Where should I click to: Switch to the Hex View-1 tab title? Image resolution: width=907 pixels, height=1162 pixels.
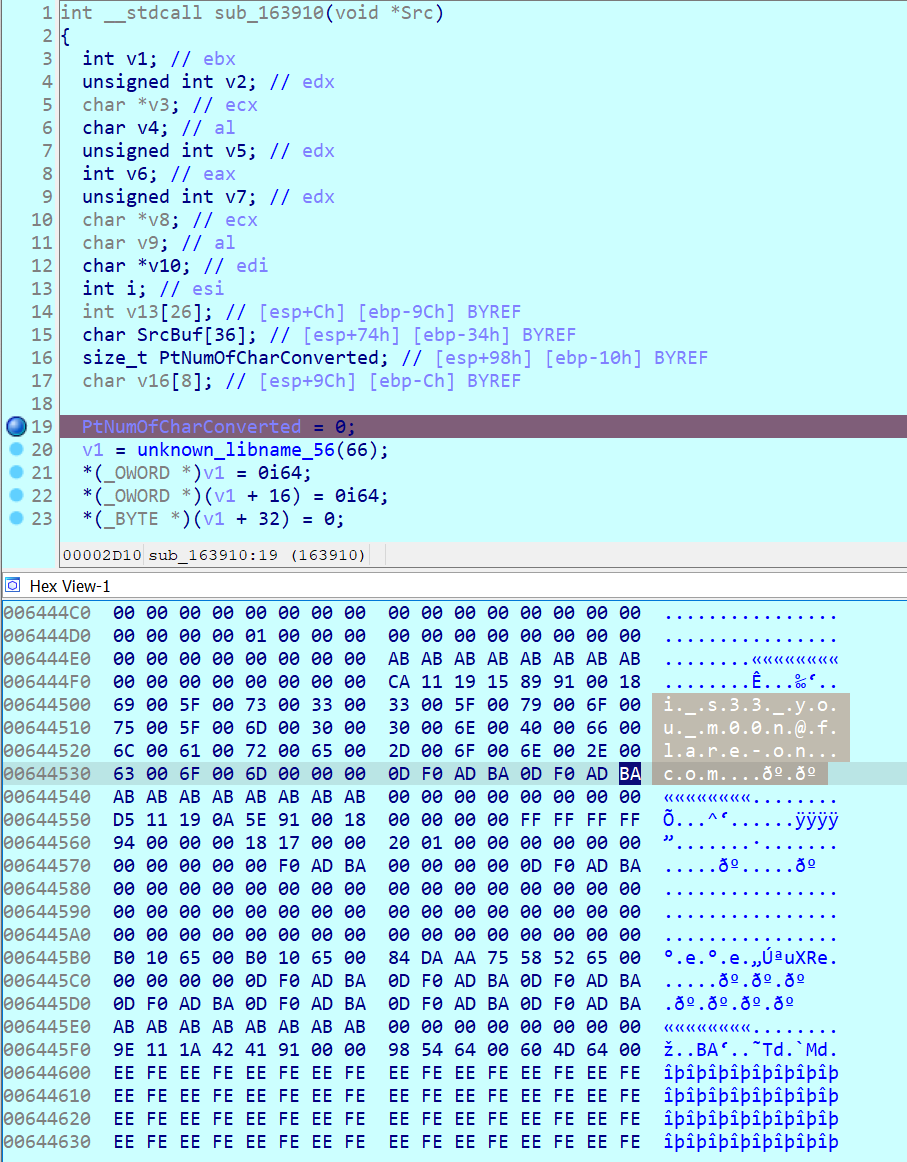(x=70, y=586)
